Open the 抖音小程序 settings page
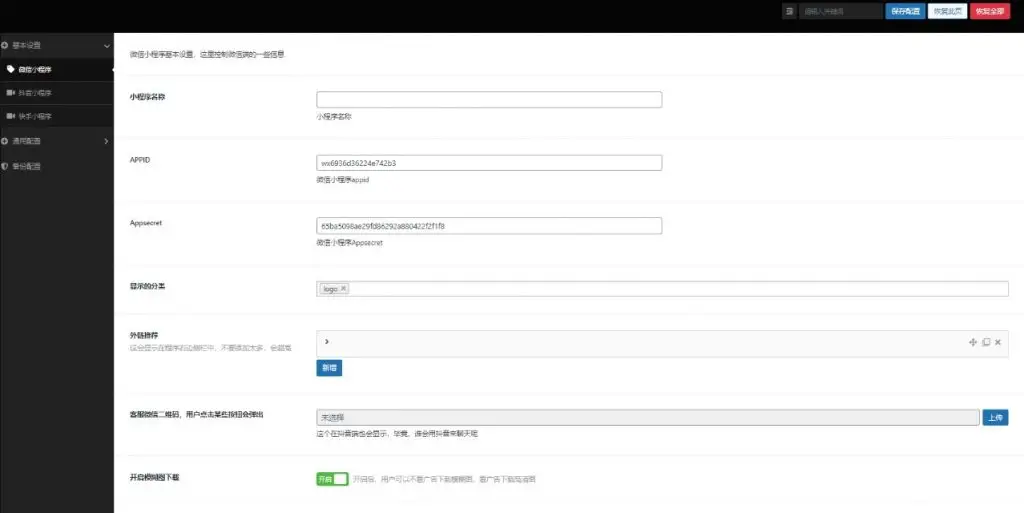Viewport: 1024px width, 513px height. [x=35, y=93]
